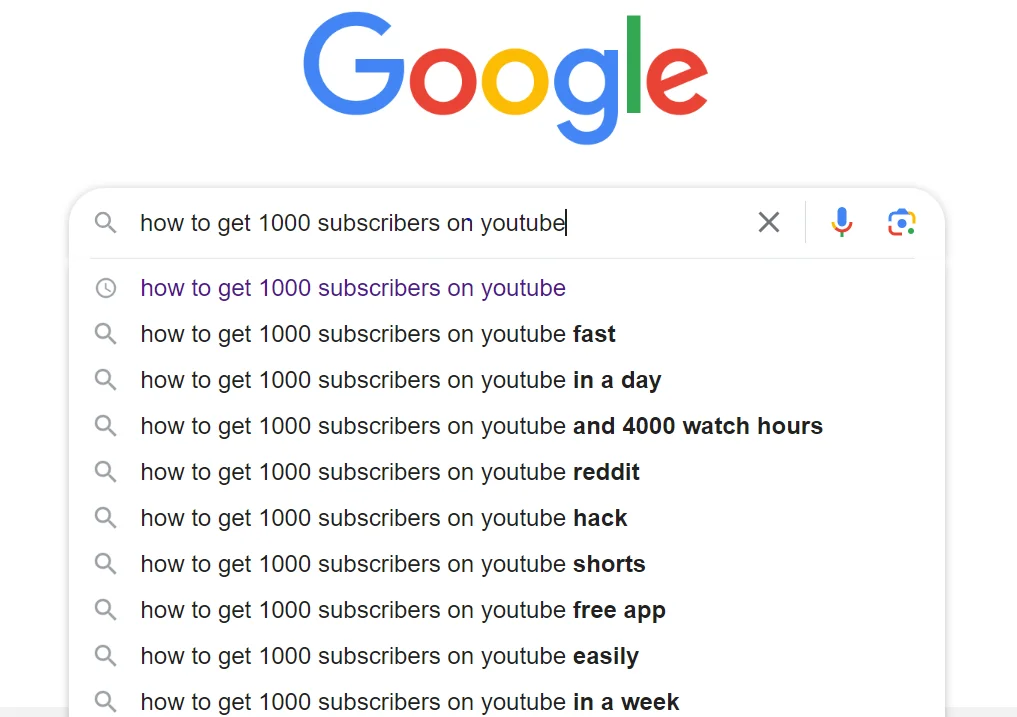Select the previously searched purple suggestion
The image size is (1017, 717).
click(353, 288)
